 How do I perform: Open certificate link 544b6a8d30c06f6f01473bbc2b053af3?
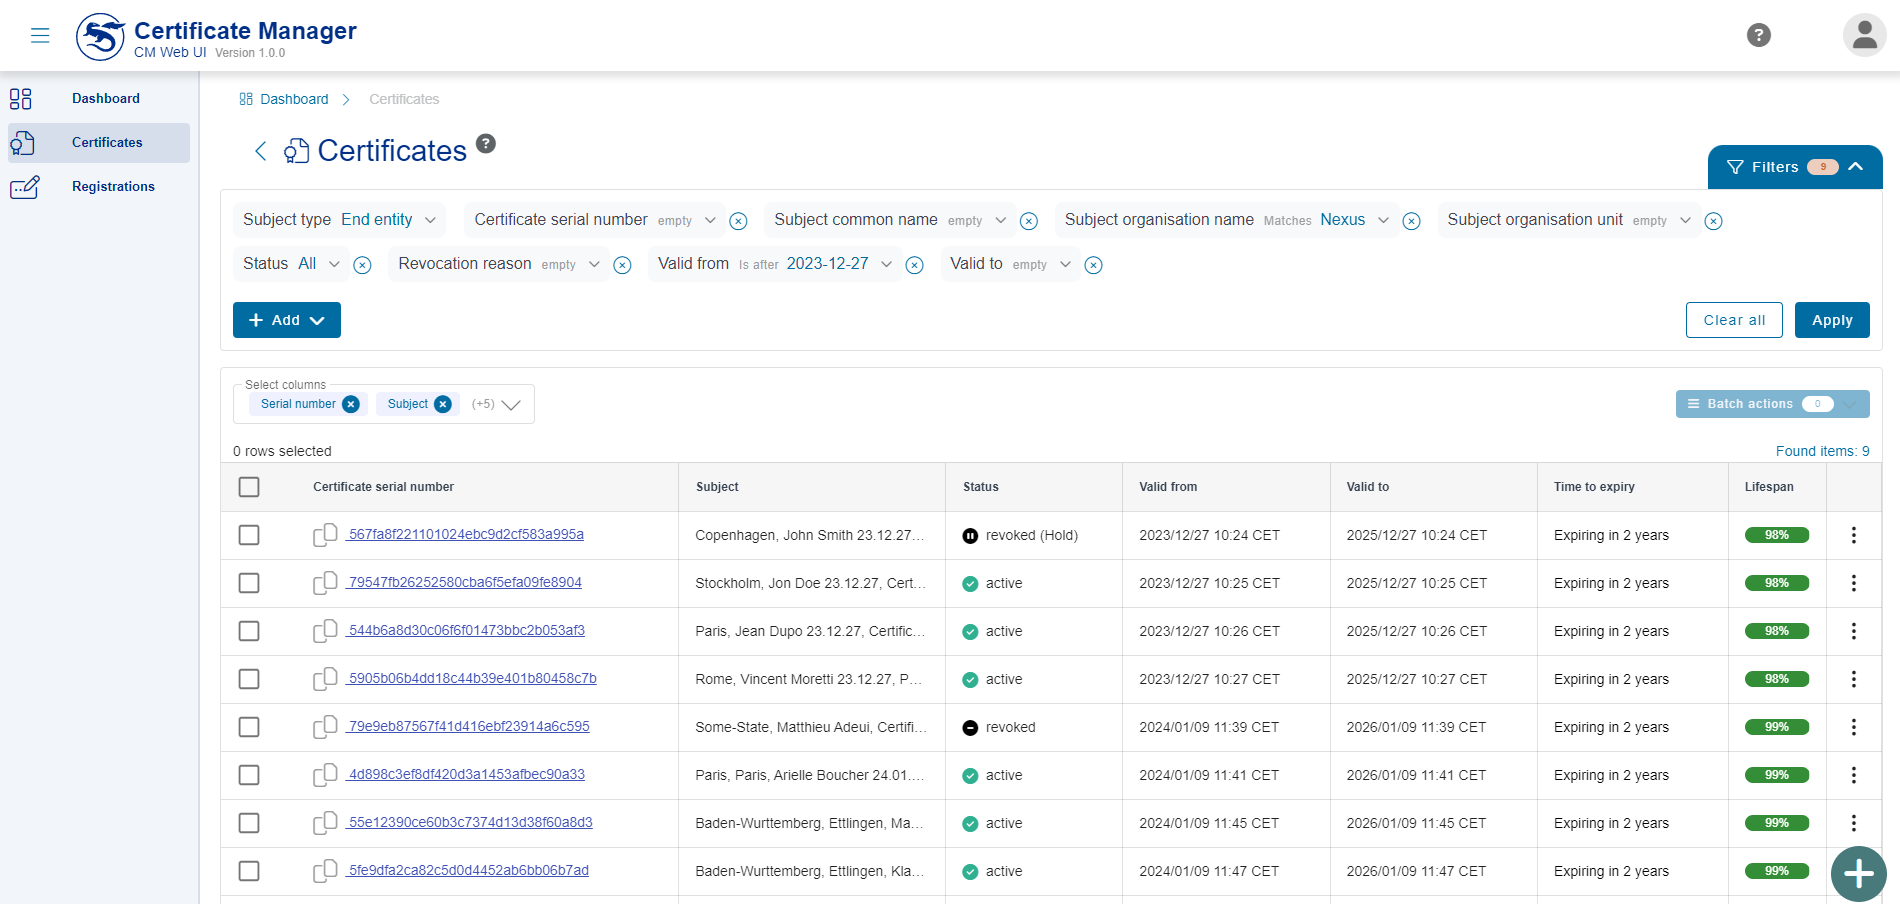[x=466, y=631]
